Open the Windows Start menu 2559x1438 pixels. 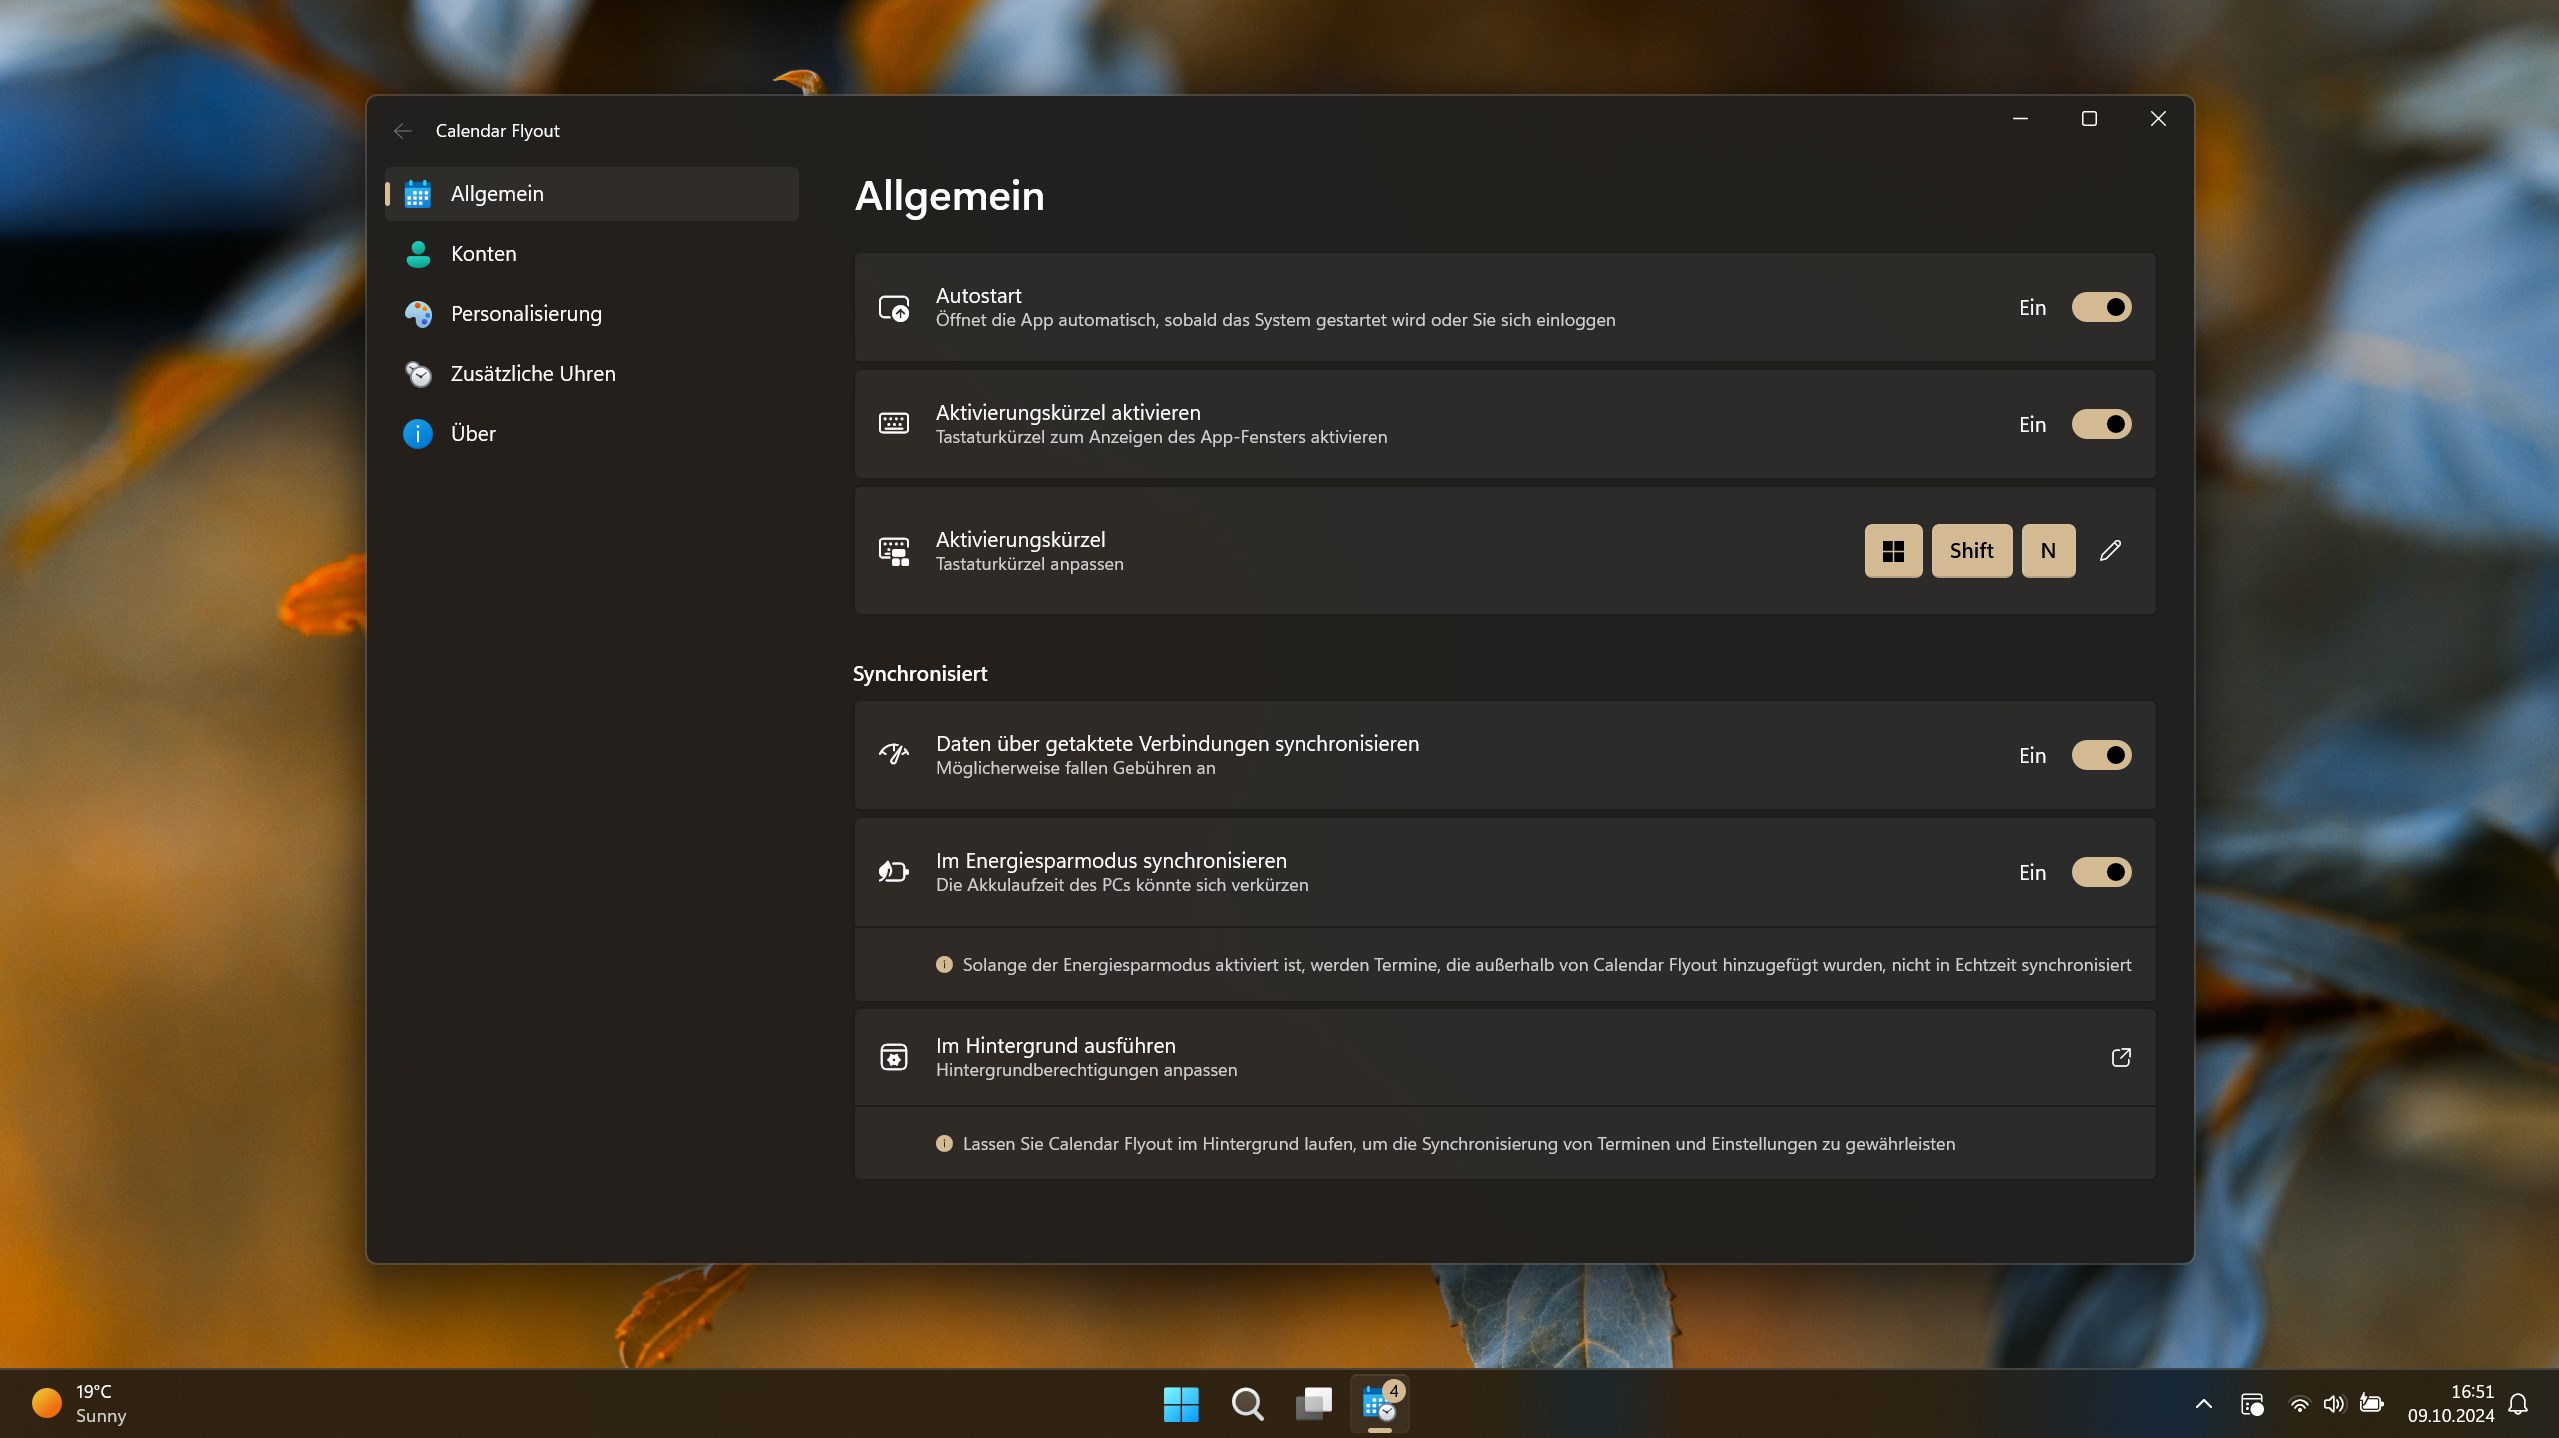point(1181,1405)
